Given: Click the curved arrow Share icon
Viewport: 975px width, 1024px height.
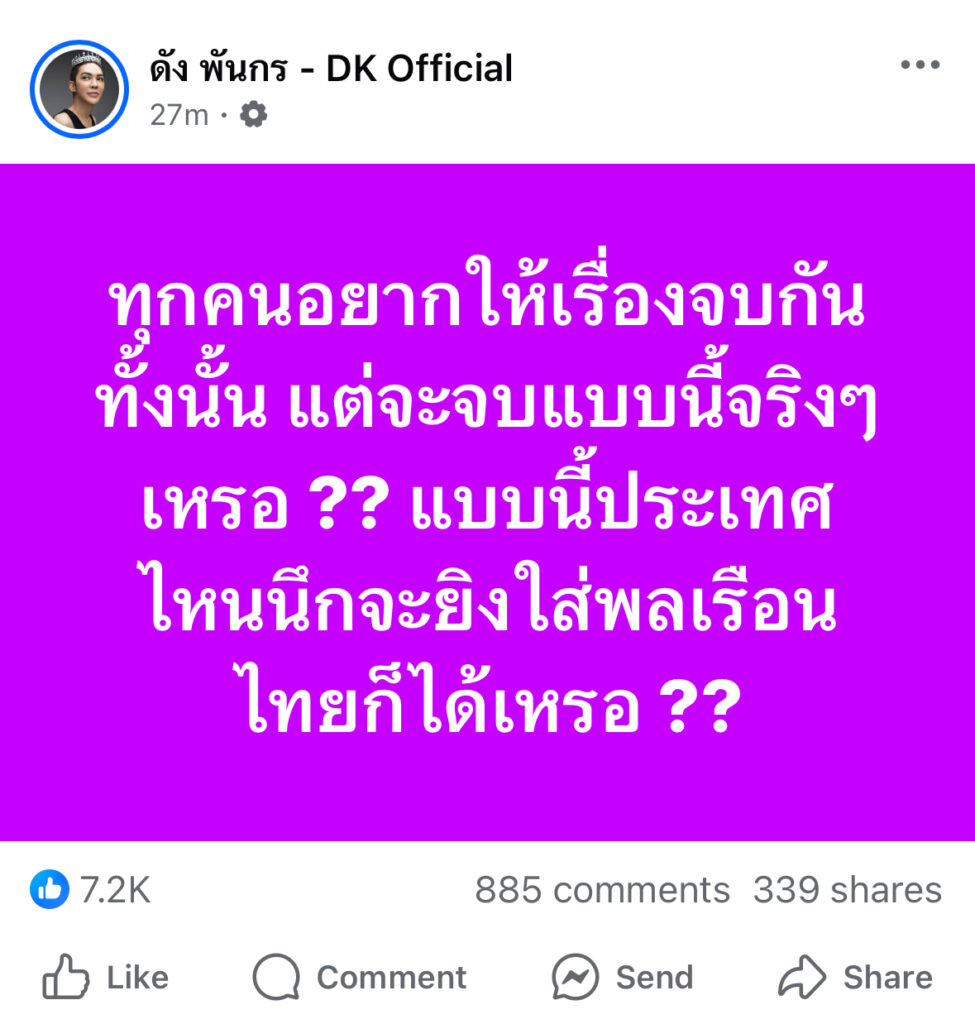Looking at the screenshot, I should click(x=802, y=977).
